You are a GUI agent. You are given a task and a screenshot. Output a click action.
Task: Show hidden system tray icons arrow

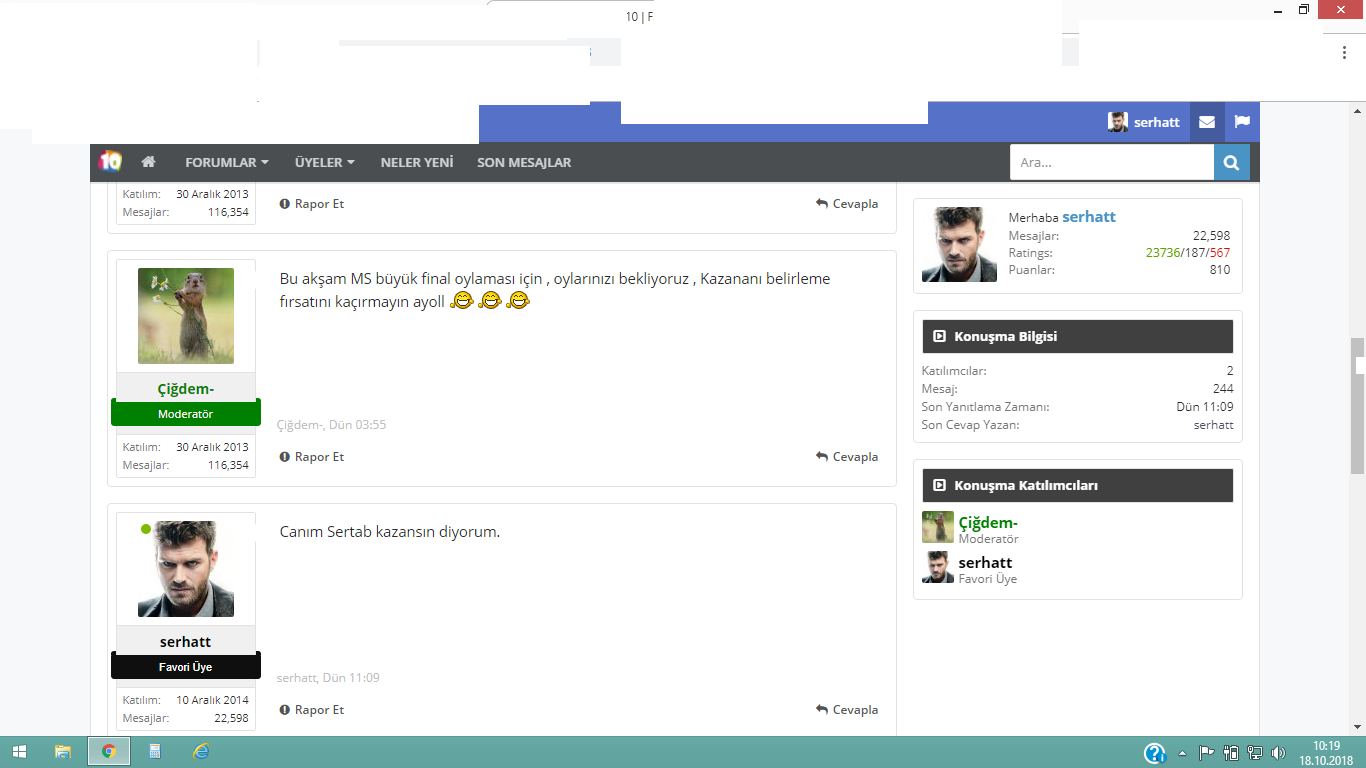(x=1182, y=753)
